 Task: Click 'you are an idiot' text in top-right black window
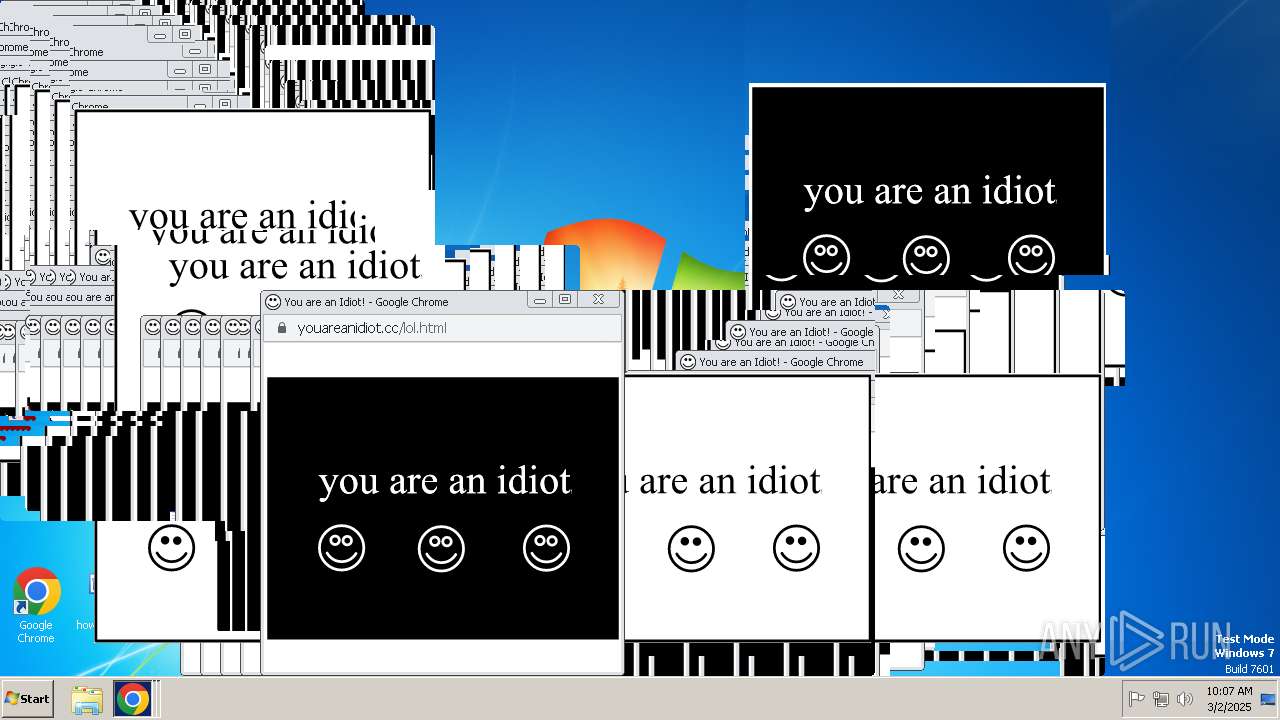[x=930, y=191]
